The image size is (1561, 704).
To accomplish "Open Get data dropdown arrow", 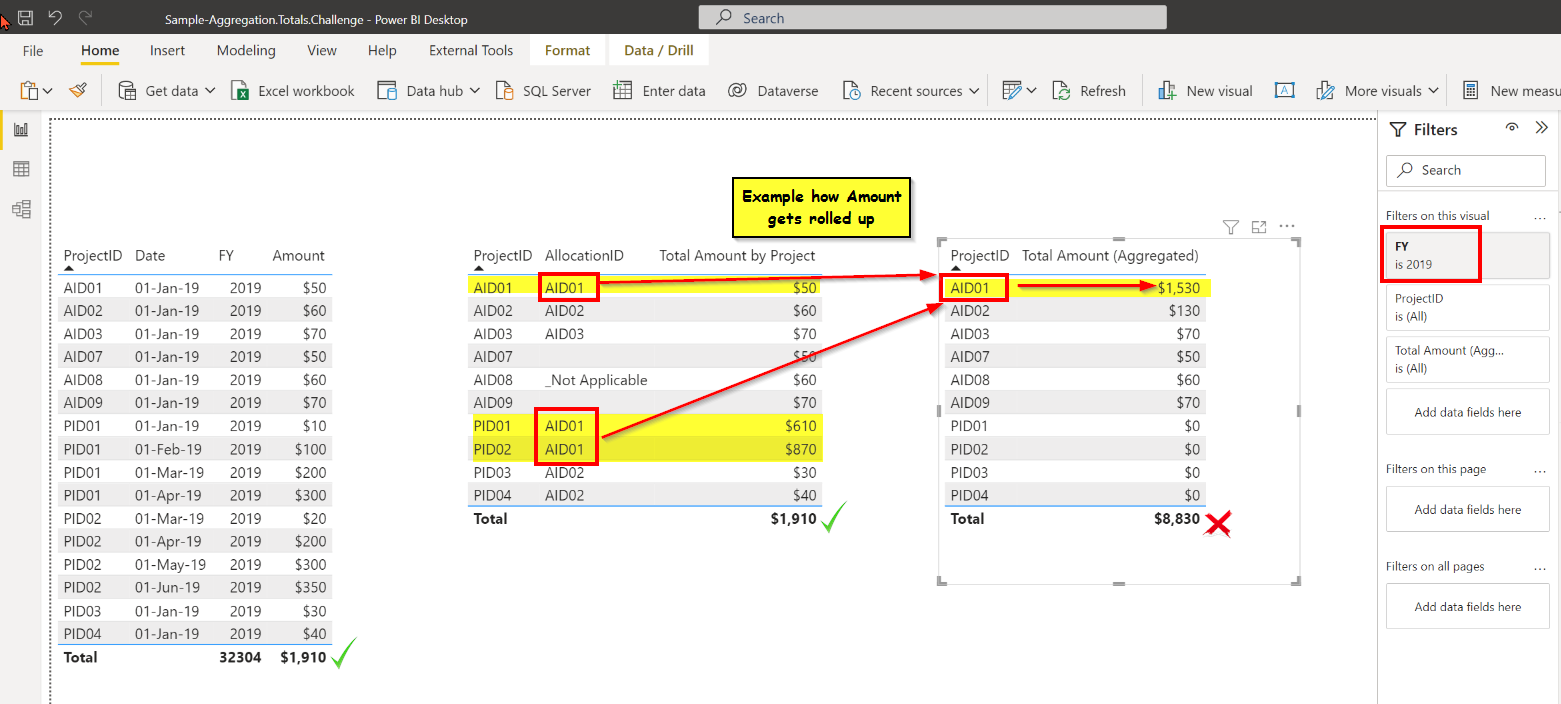I will tap(210, 91).
